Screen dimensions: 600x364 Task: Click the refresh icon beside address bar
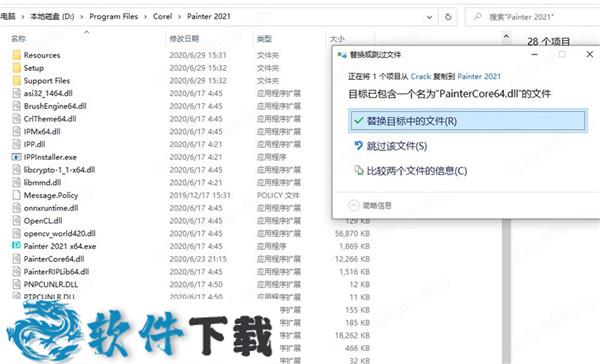[x=448, y=17]
